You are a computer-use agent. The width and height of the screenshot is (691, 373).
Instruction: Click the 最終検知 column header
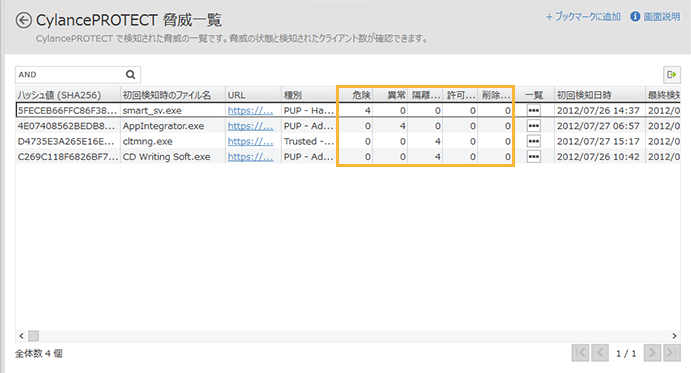pos(663,95)
